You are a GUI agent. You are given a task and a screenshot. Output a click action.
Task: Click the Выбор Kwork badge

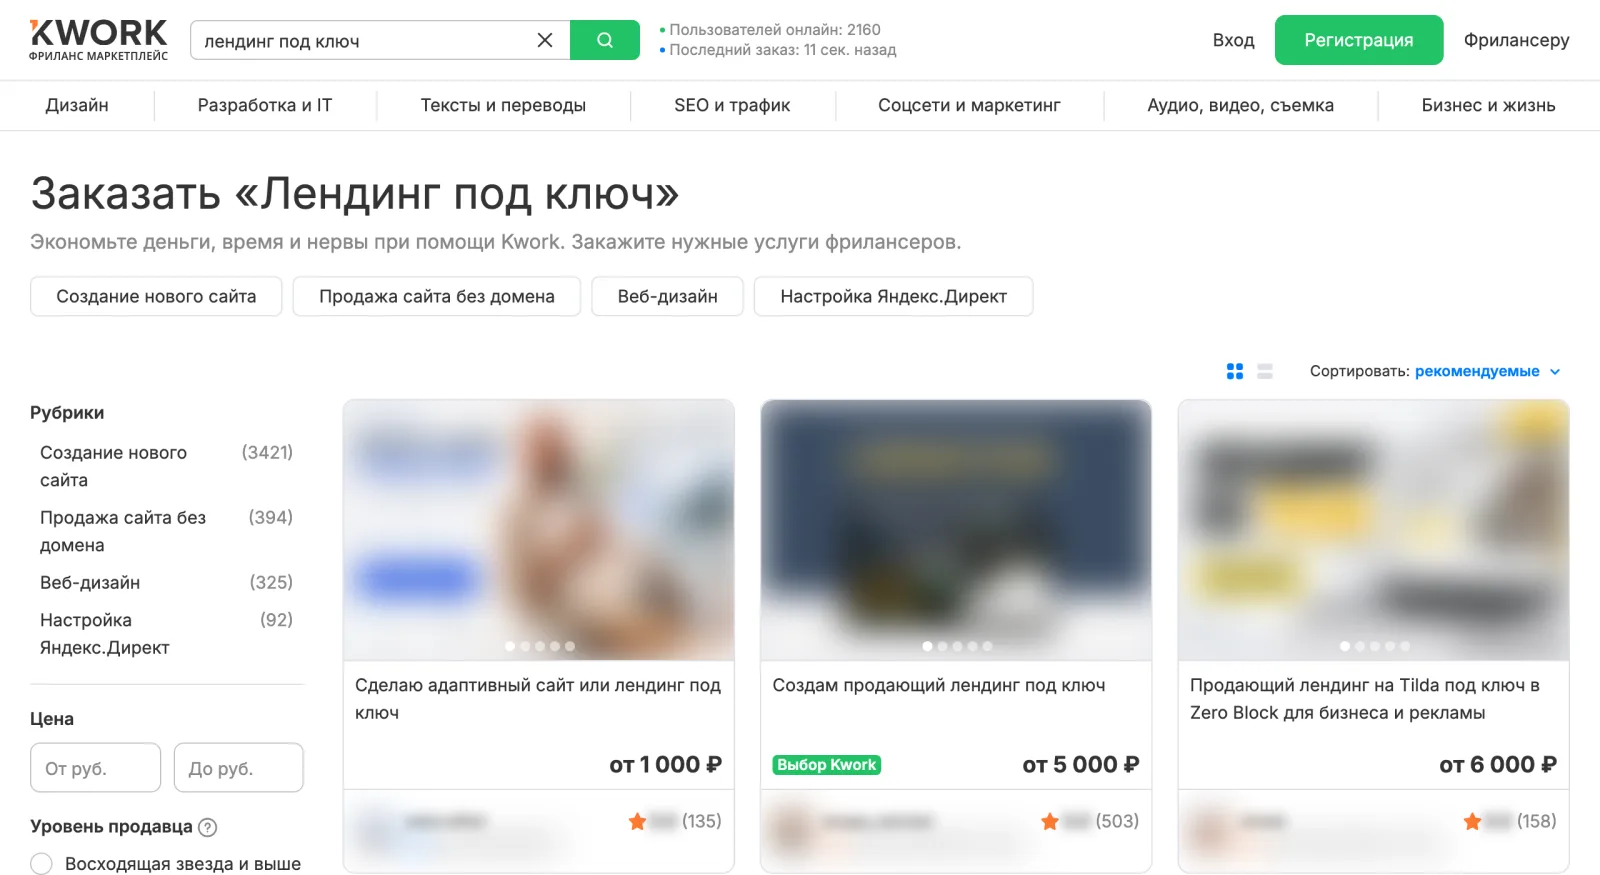coord(827,765)
